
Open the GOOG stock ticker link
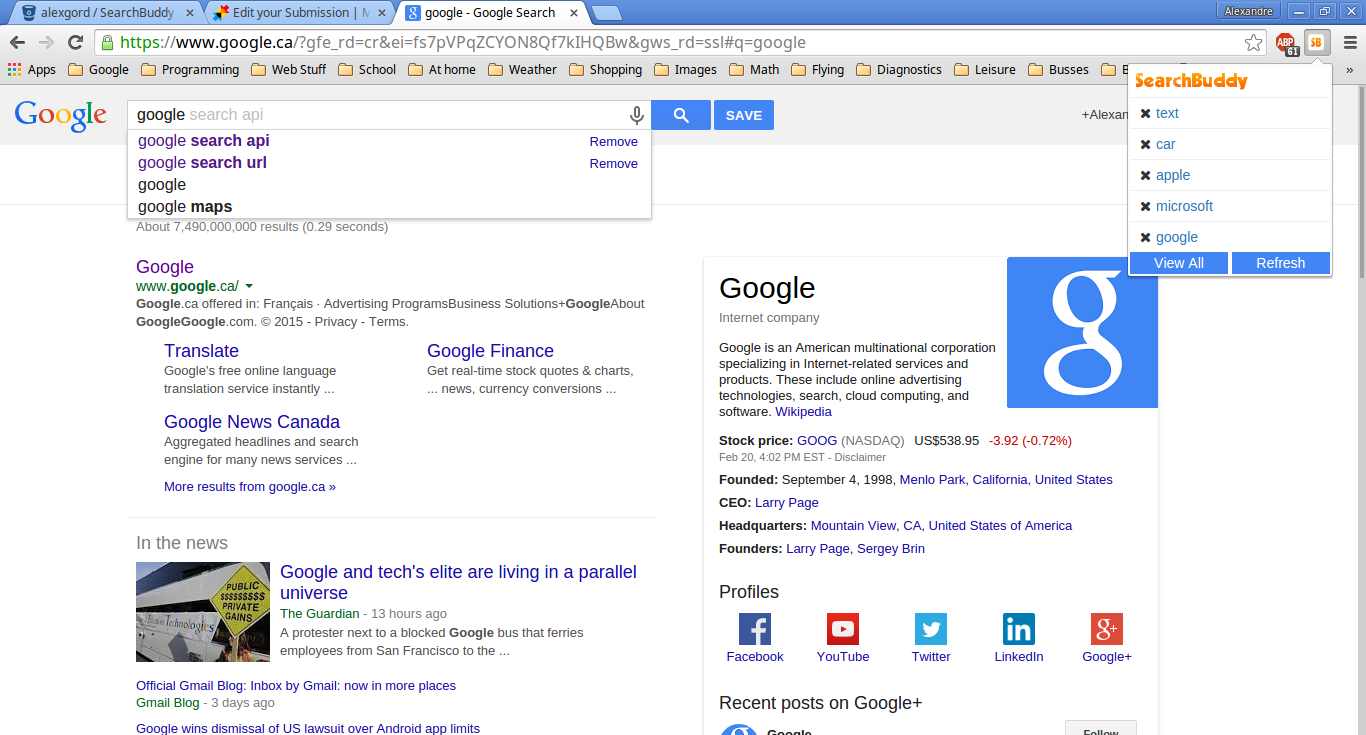click(x=817, y=440)
